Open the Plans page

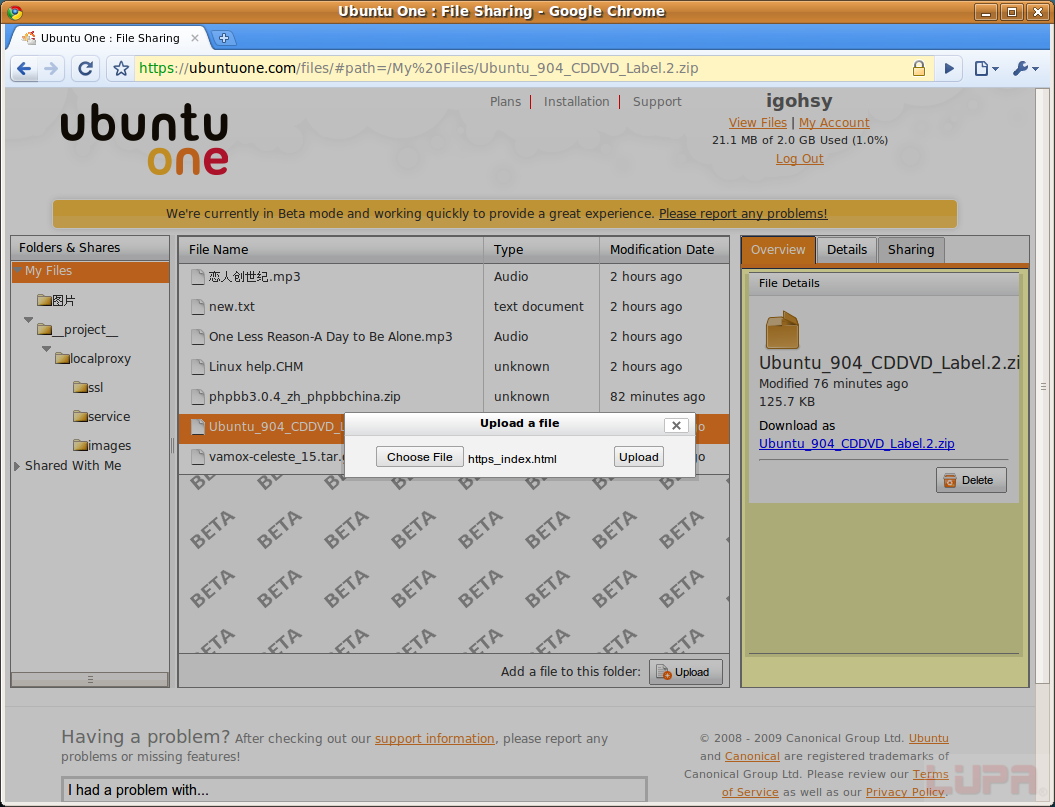(505, 102)
